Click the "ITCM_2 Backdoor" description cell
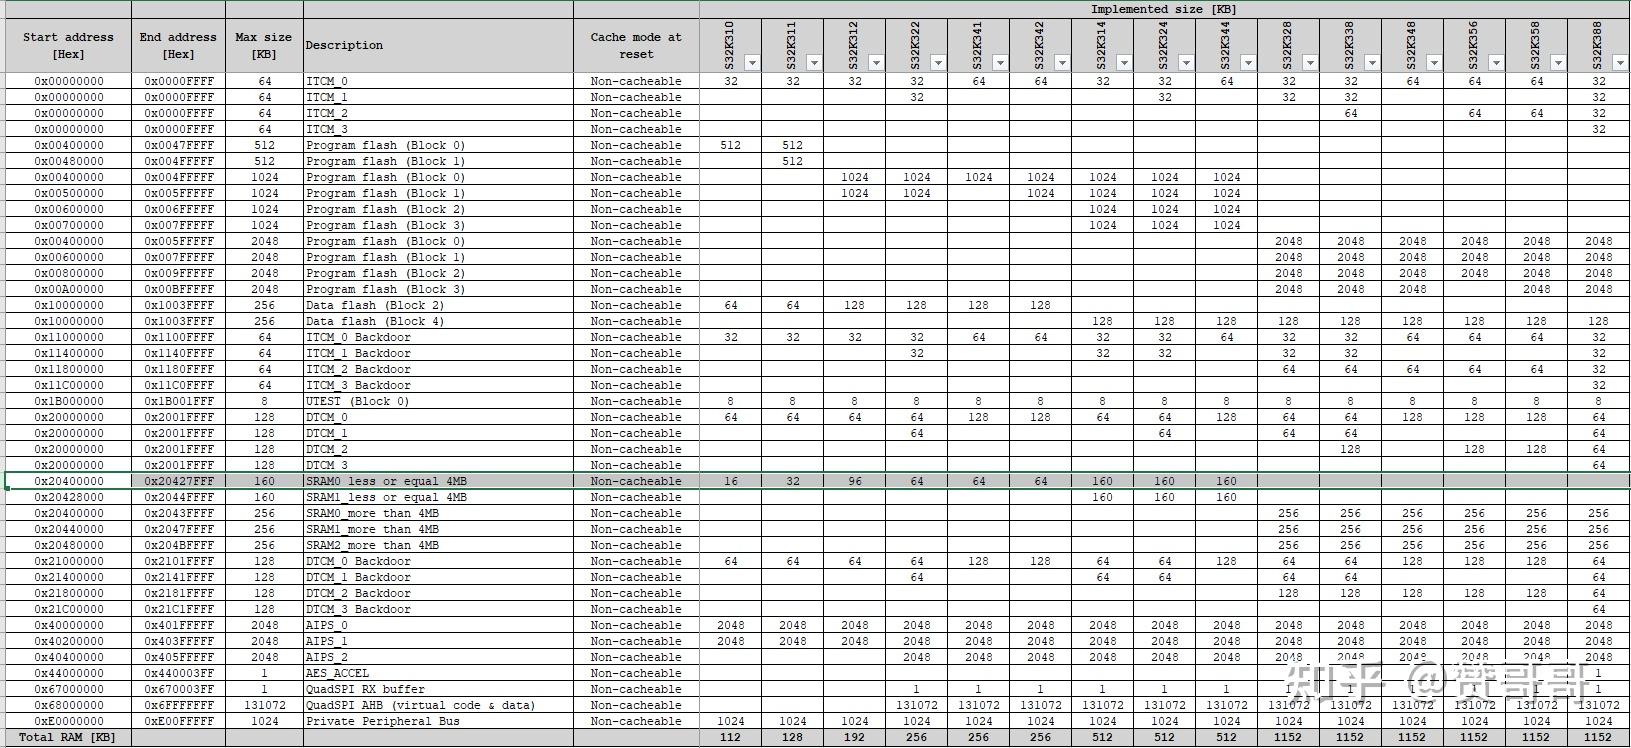 [438, 369]
